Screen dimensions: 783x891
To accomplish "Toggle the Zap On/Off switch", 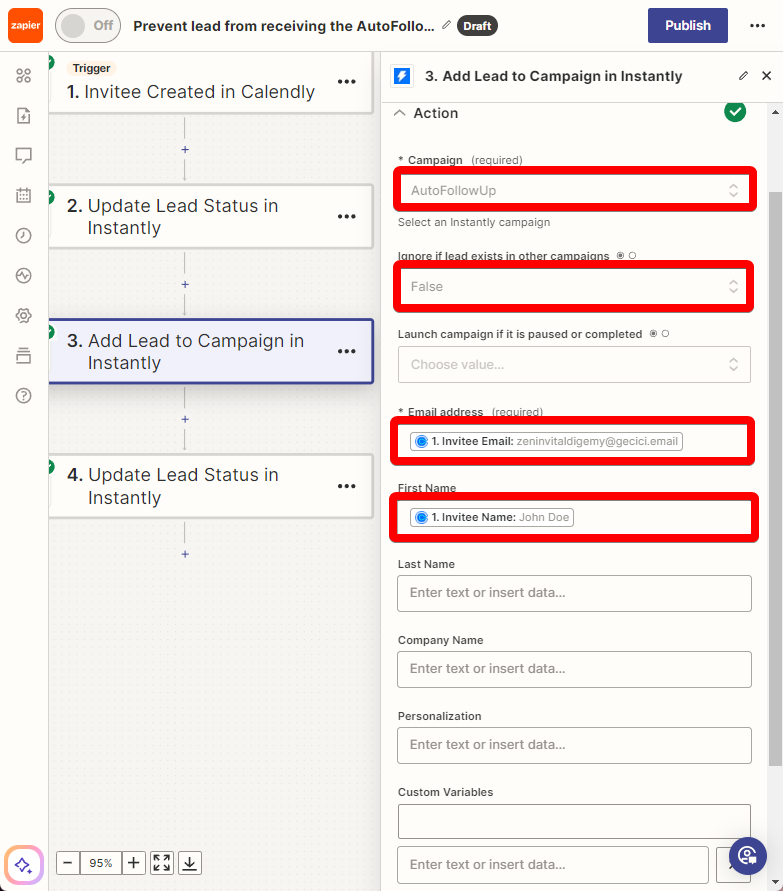I will click(88, 26).
